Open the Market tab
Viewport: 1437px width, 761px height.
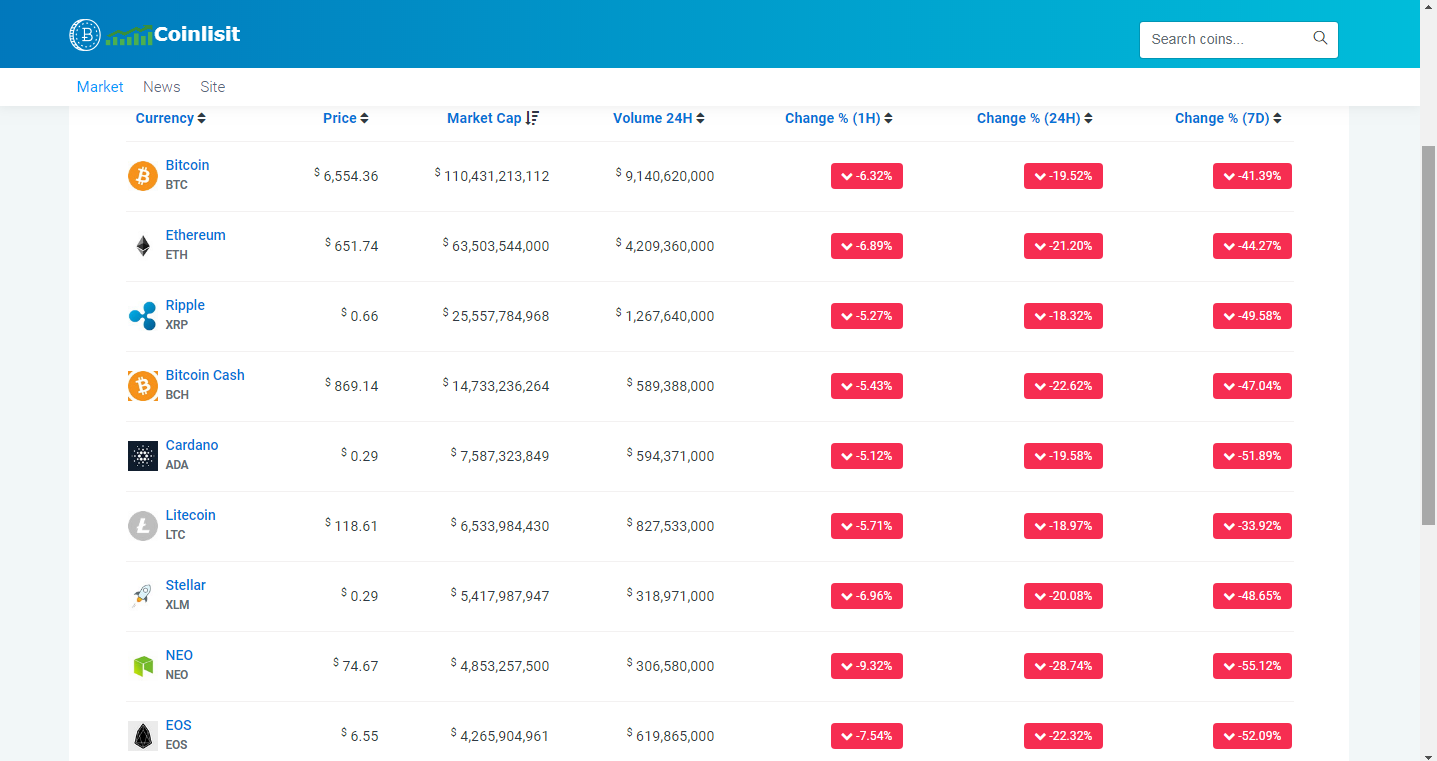pos(100,87)
